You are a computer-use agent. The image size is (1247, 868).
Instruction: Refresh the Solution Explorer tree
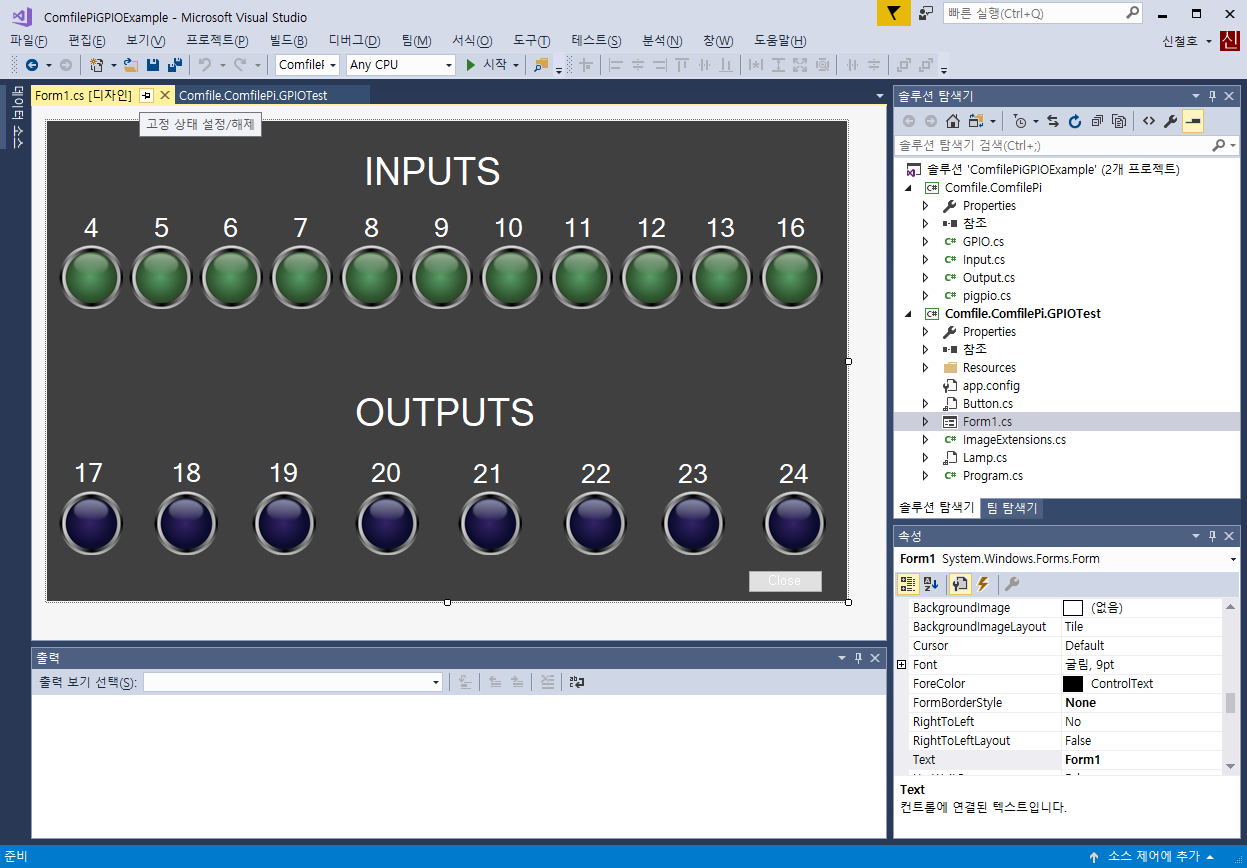(1075, 121)
